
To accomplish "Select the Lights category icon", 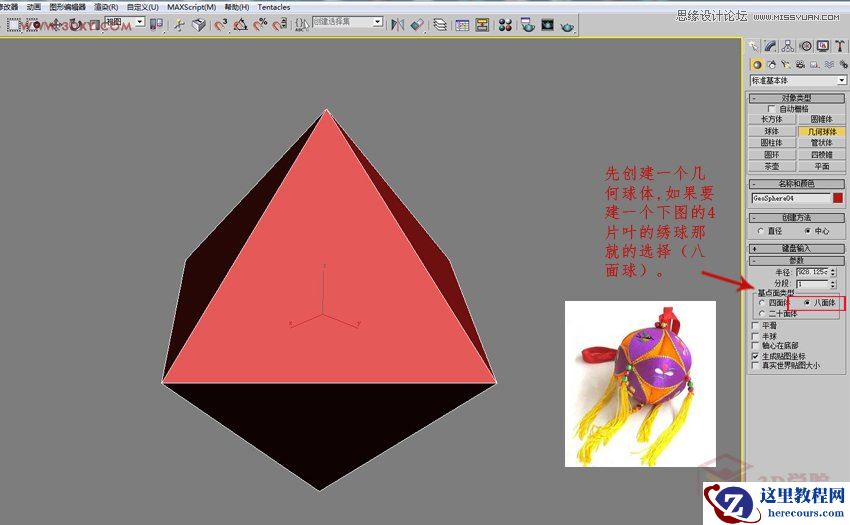I will [x=785, y=65].
